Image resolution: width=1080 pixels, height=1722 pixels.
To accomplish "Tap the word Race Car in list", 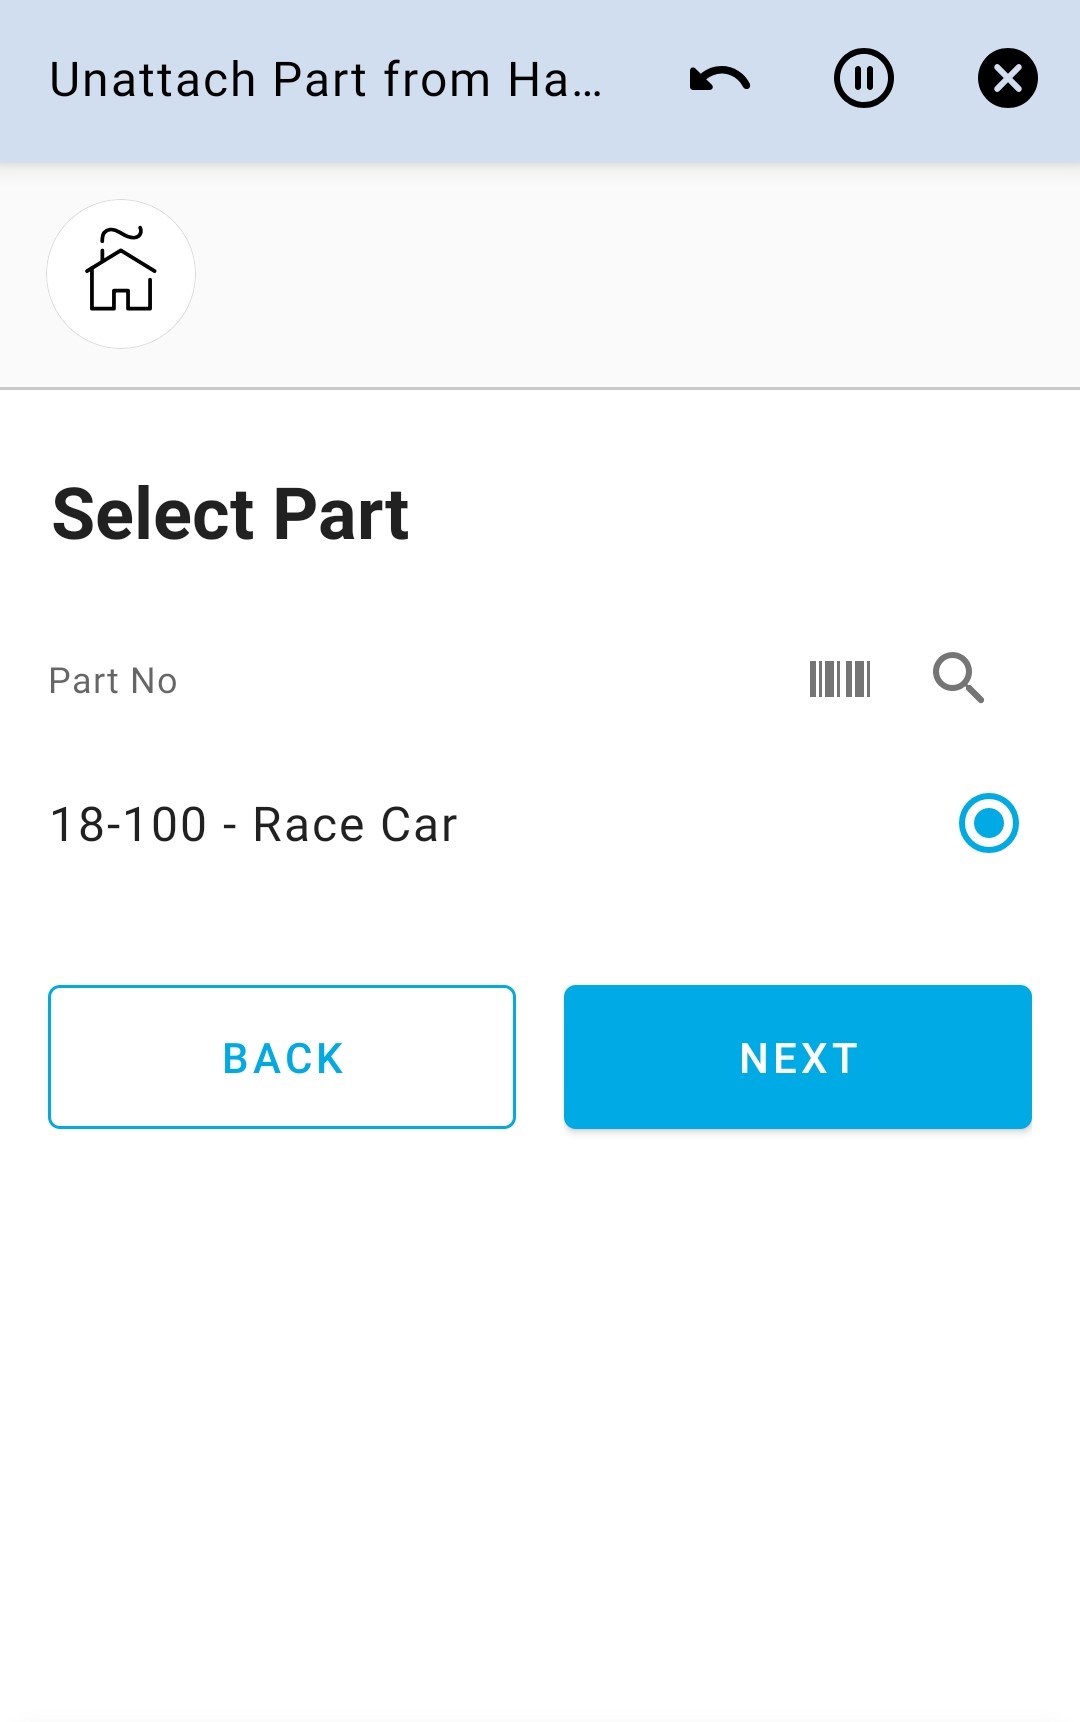I will (355, 825).
